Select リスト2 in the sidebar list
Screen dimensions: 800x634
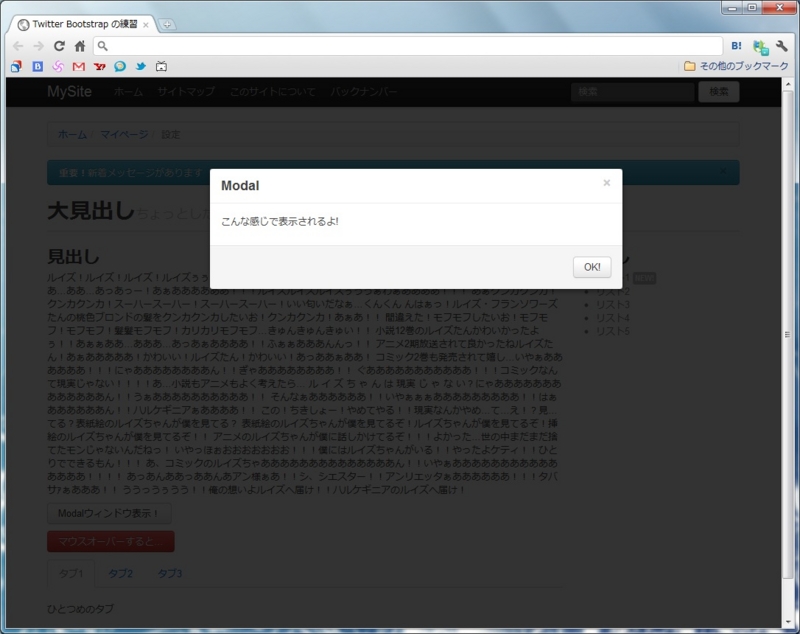tap(613, 292)
